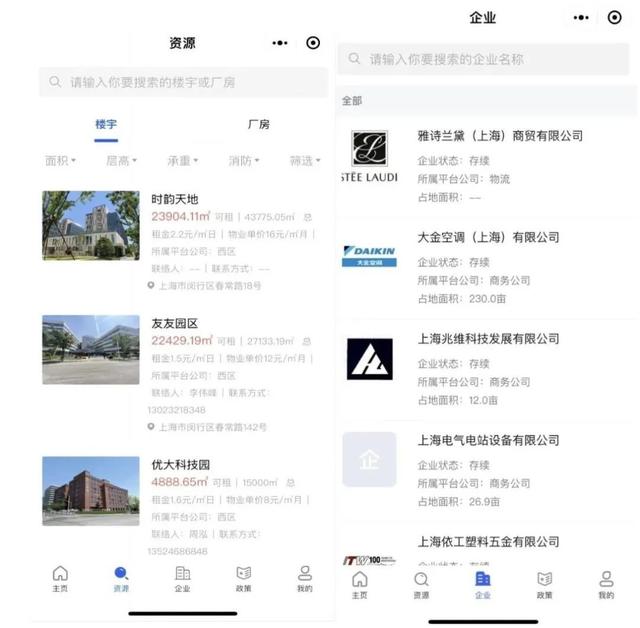Click 占地面积: 230.0亩 text
This screenshot has width=640, height=628.
462,299
